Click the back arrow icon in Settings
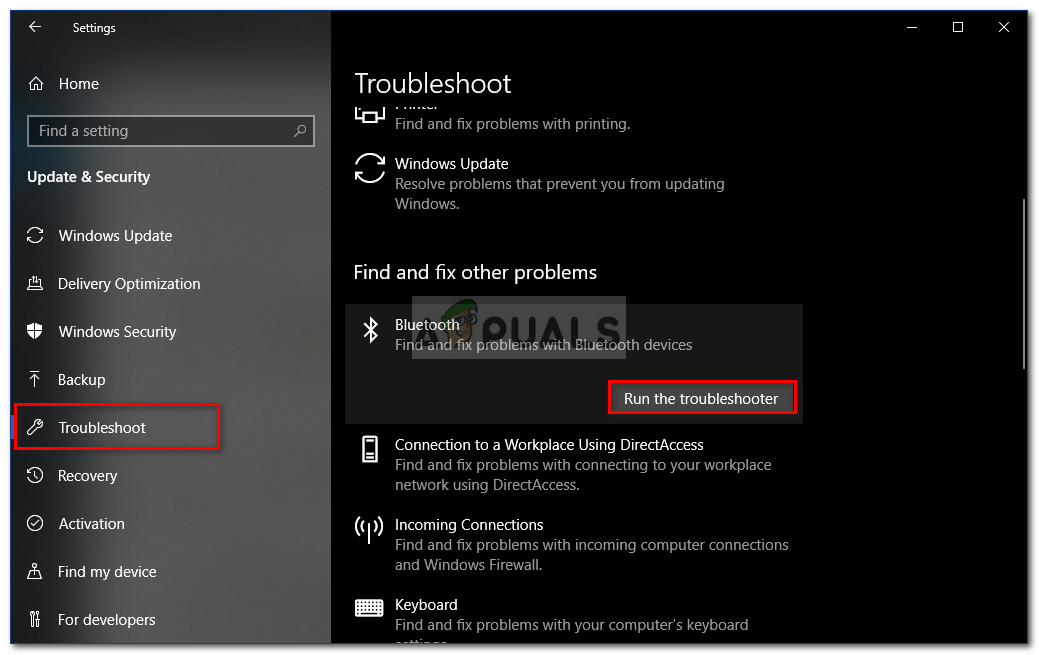This screenshot has height=655, width=1039. pyautogui.click(x=35, y=27)
